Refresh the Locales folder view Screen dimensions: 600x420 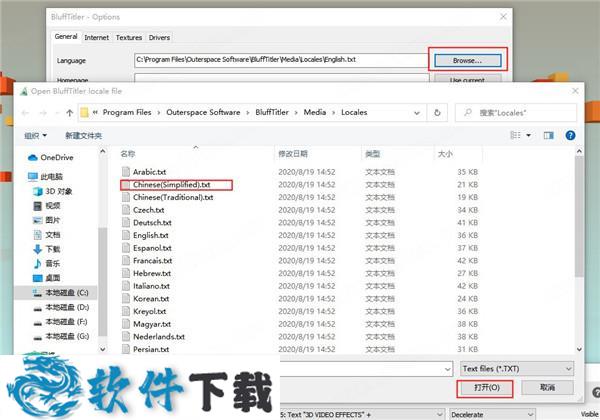(437, 113)
